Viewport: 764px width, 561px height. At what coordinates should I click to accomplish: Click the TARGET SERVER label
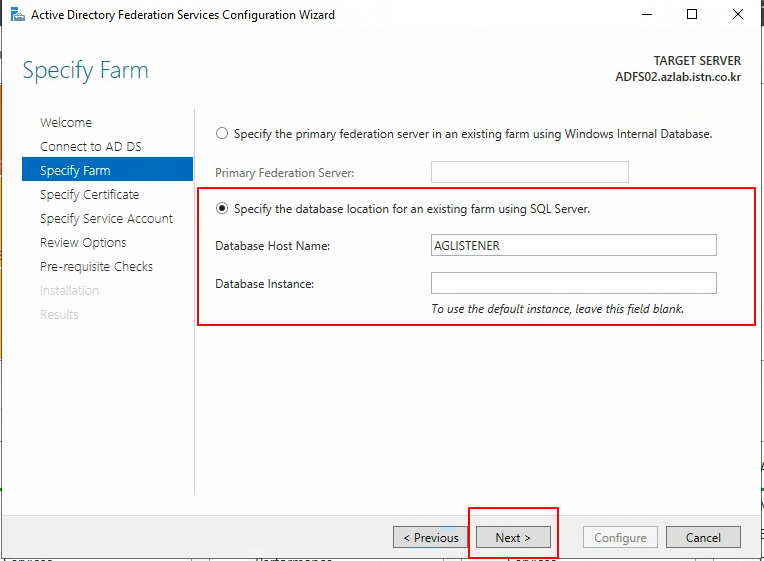tap(697, 60)
